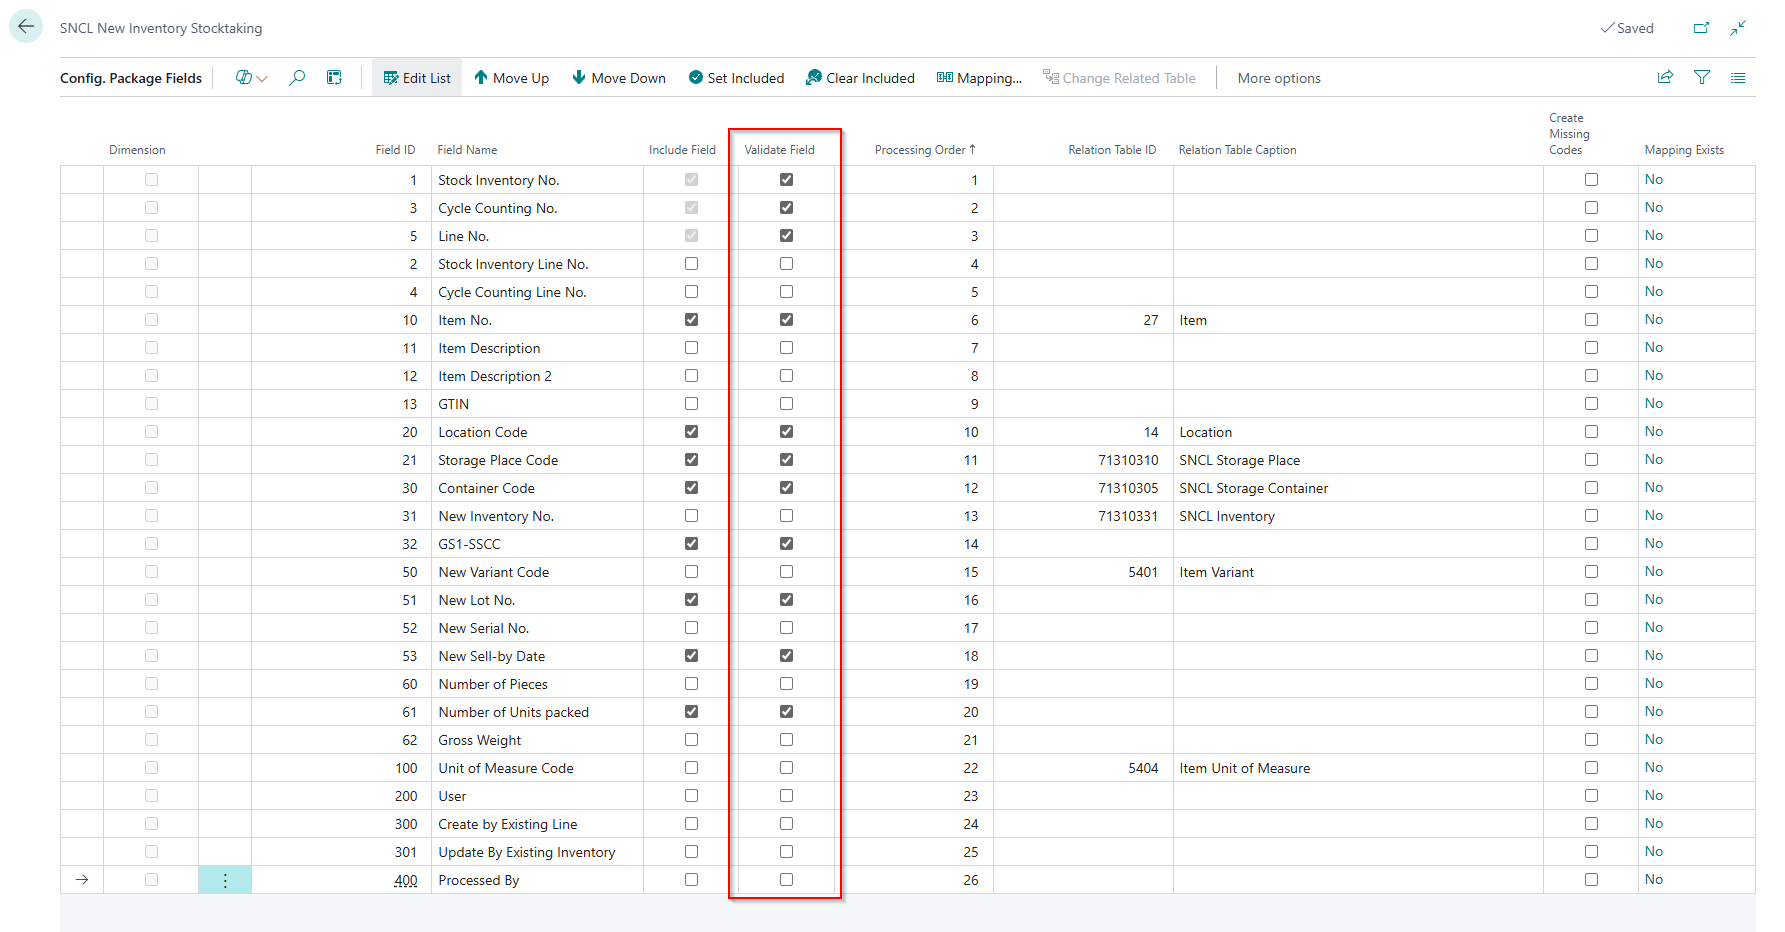Click Move Up action
The height and width of the screenshot is (932, 1785).
click(511, 78)
